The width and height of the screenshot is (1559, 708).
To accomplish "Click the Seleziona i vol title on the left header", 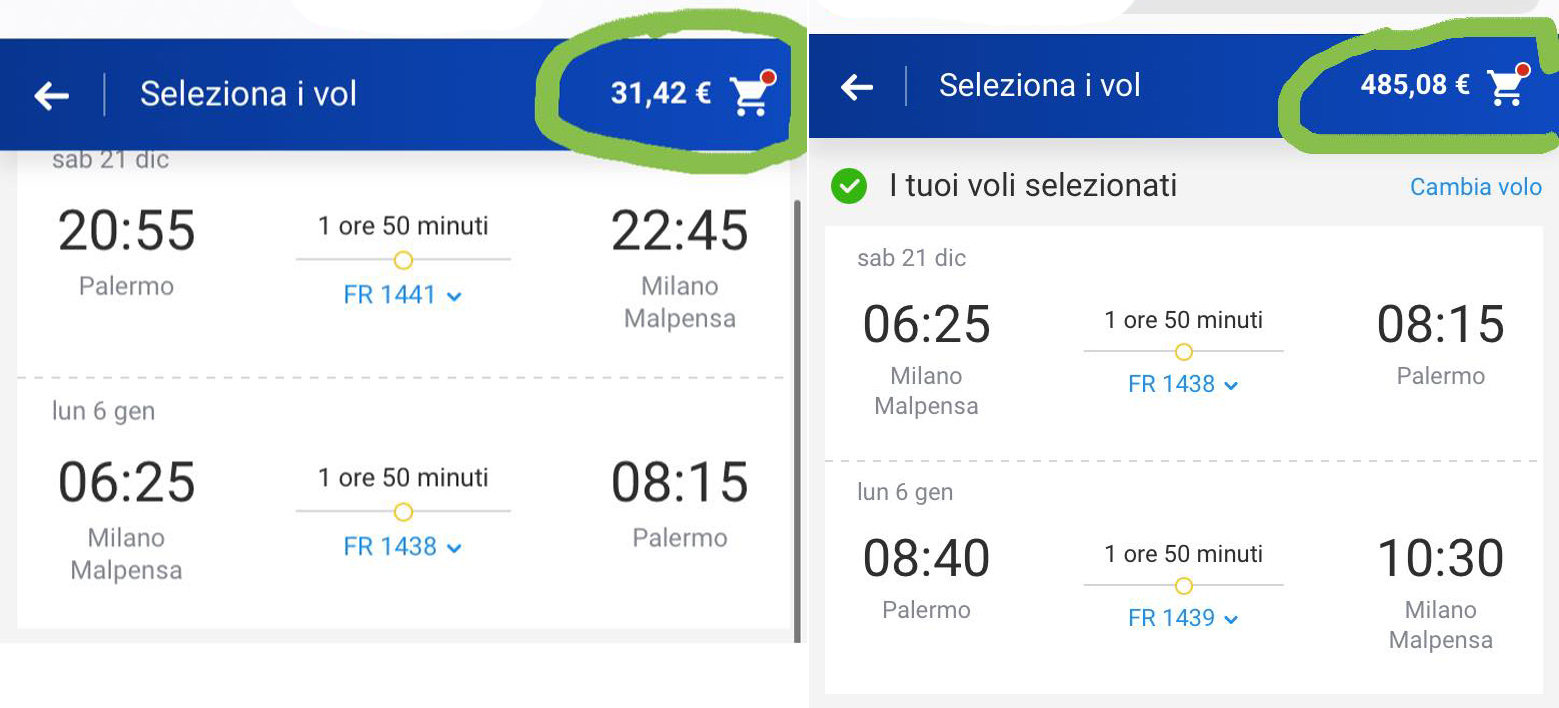I will [x=248, y=94].
